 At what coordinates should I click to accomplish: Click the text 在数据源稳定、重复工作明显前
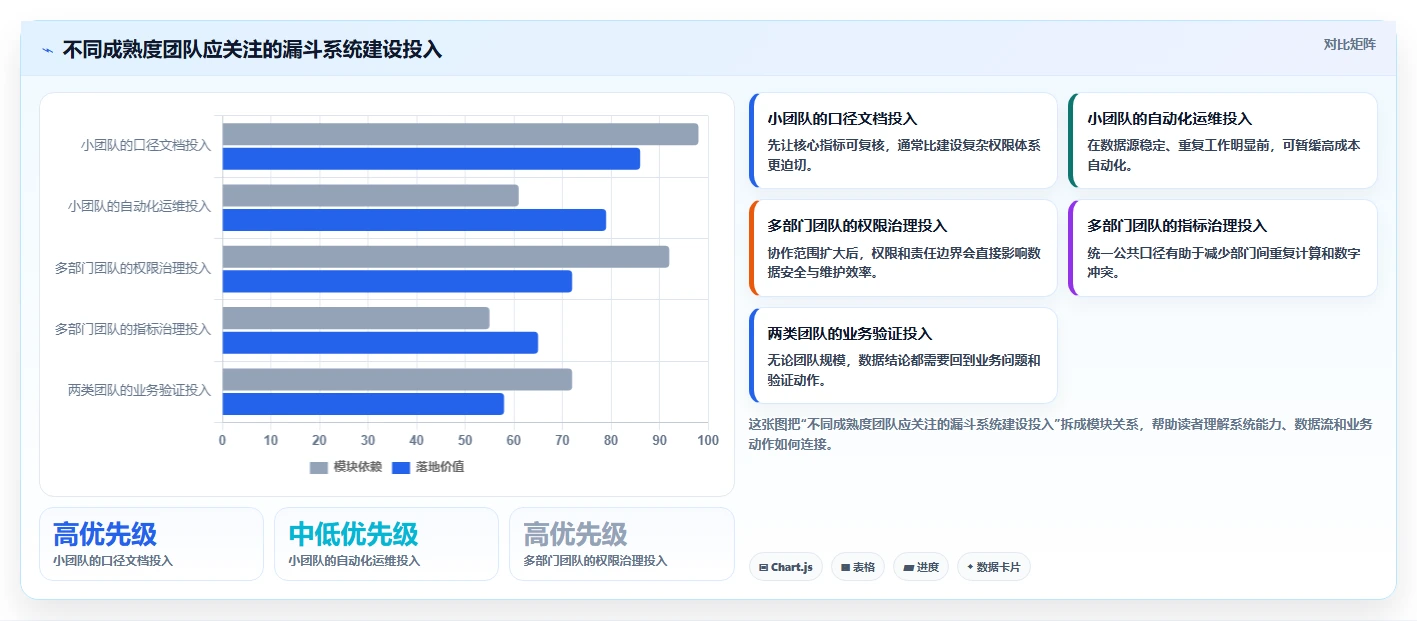1181,145
